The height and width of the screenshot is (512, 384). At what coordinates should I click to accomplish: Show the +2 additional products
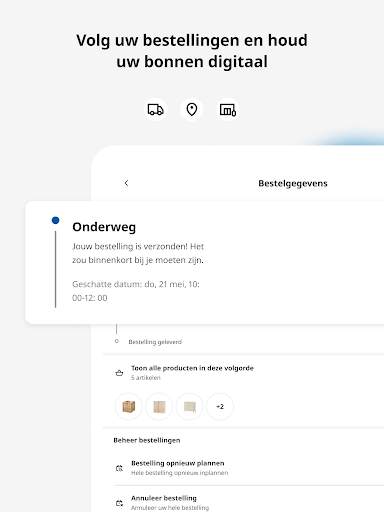tap(220, 406)
